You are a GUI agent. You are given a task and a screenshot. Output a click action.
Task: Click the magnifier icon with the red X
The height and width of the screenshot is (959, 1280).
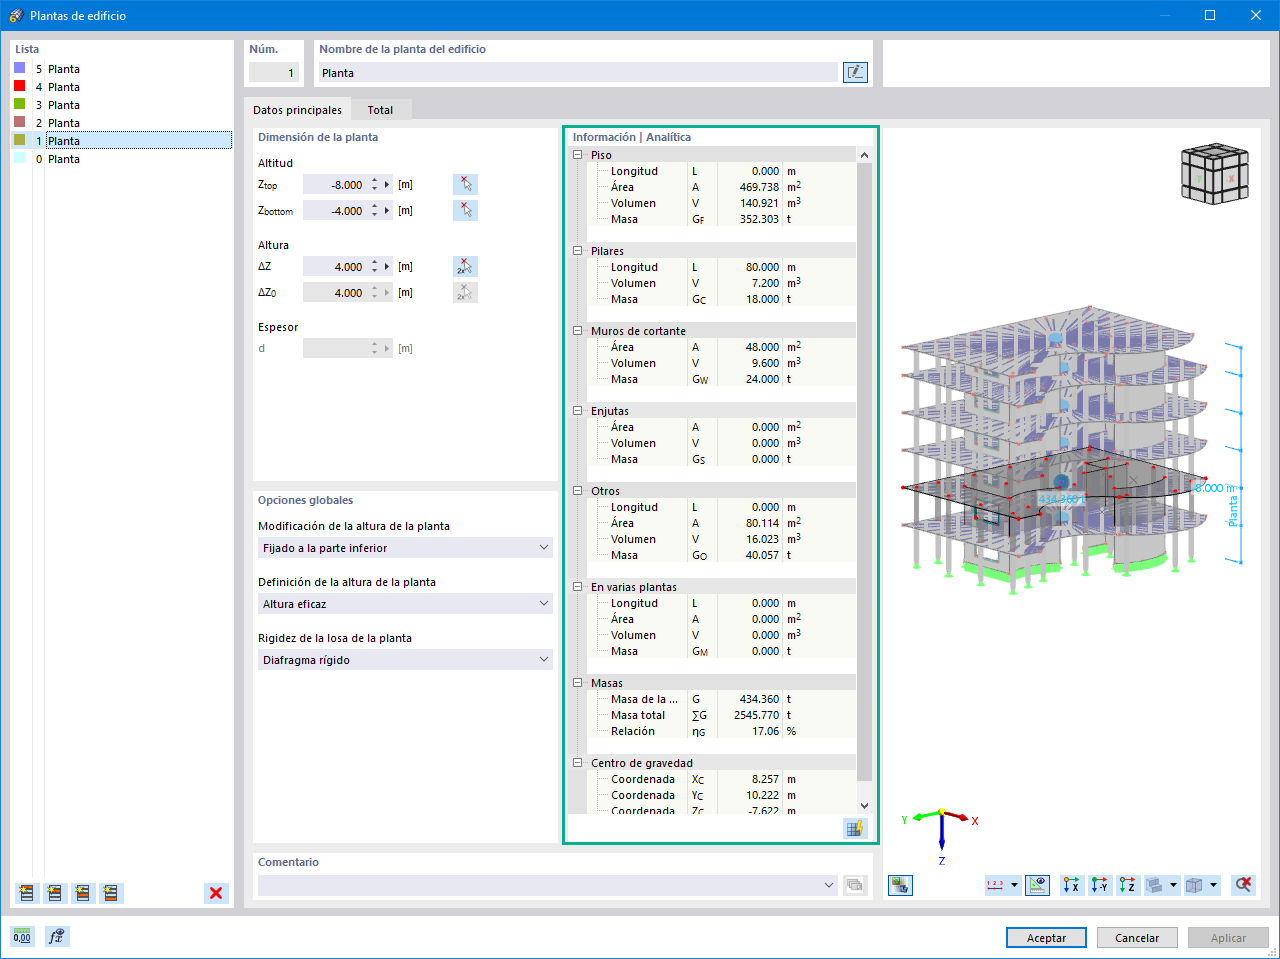1243,885
